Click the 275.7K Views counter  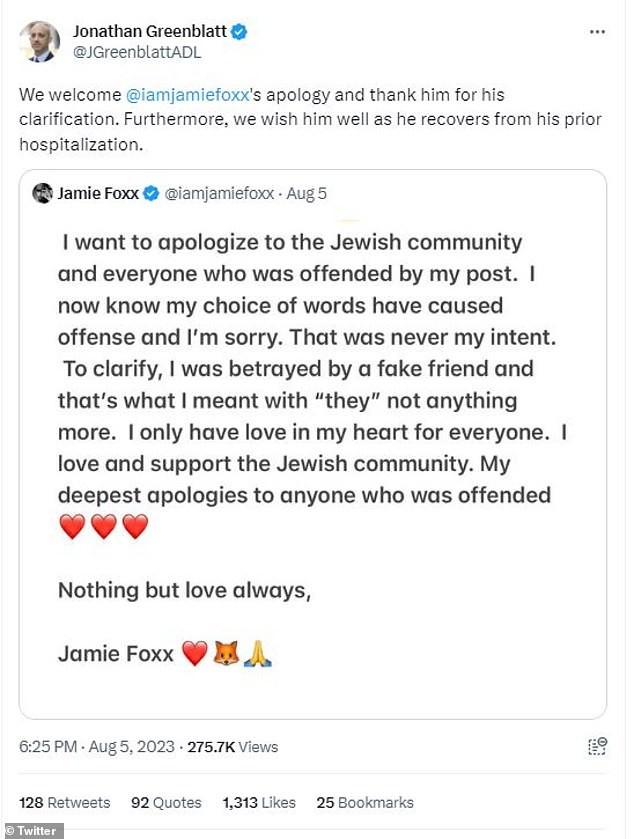coord(232,746)
